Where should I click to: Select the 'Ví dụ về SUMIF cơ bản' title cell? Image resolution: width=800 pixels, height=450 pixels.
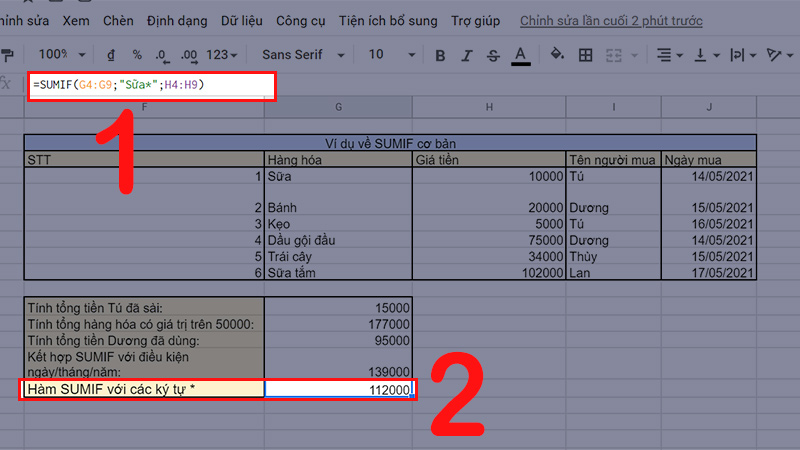point(390,143)
